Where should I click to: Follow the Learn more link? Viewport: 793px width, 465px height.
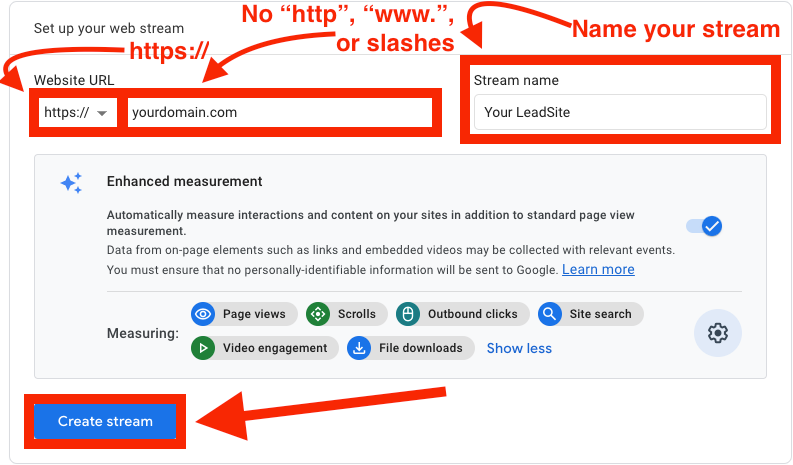598,269
